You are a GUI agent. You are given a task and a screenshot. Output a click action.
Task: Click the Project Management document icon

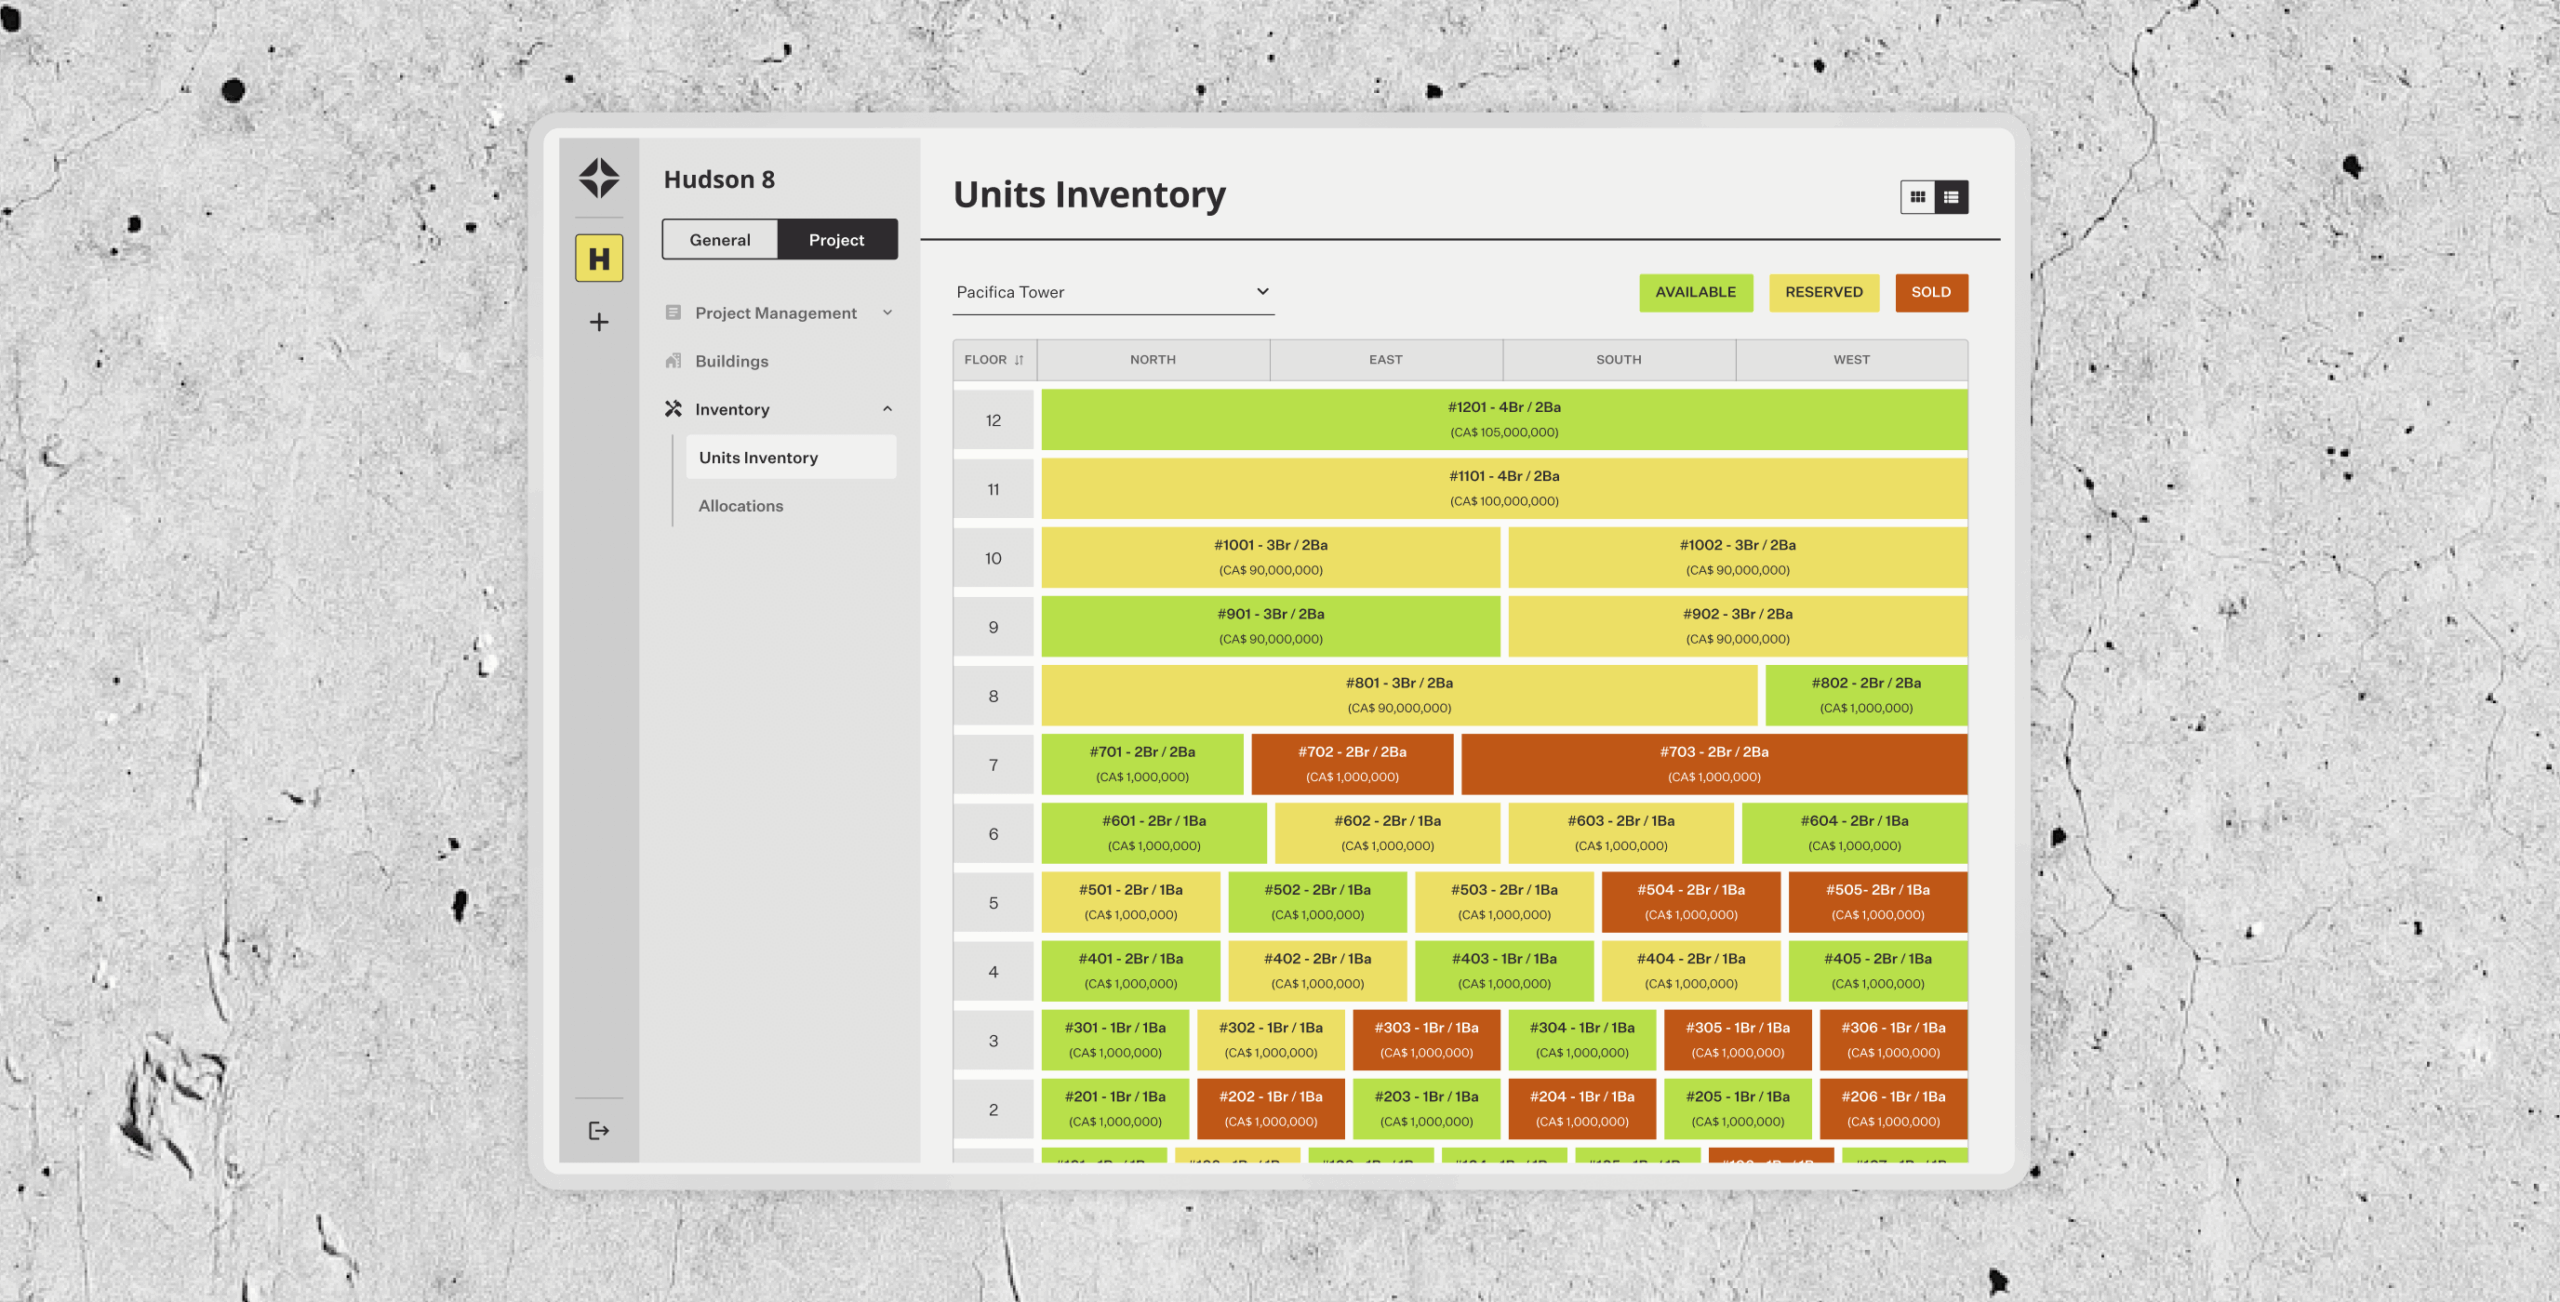(x=672, y=312)
